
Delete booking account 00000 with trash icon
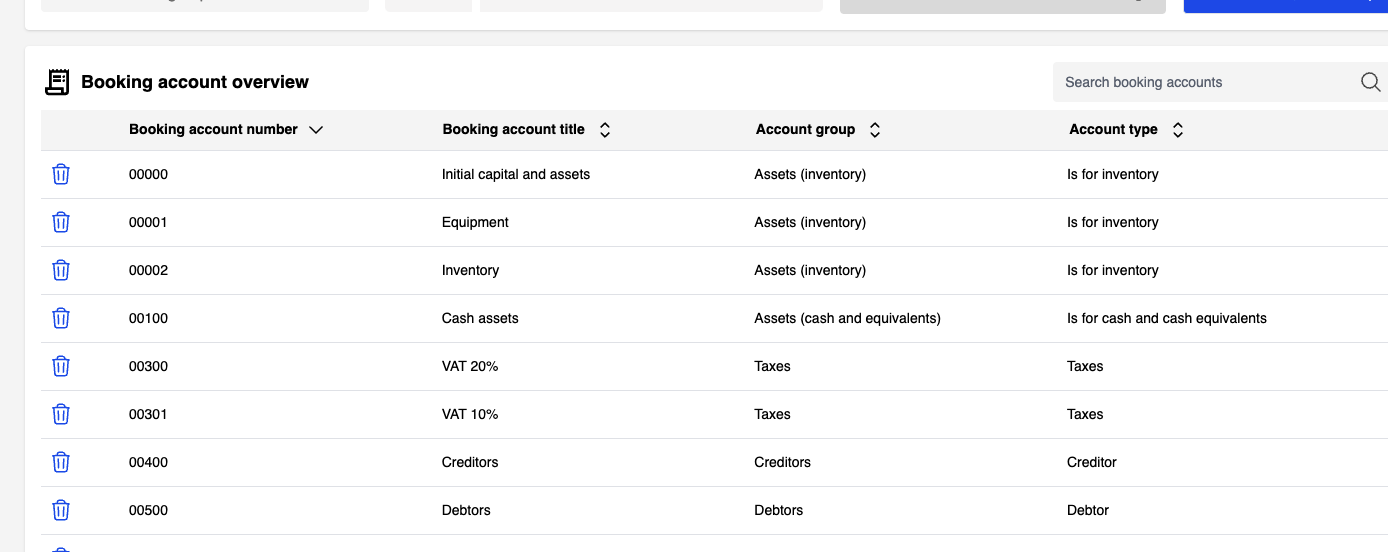(x=61, y=174)
